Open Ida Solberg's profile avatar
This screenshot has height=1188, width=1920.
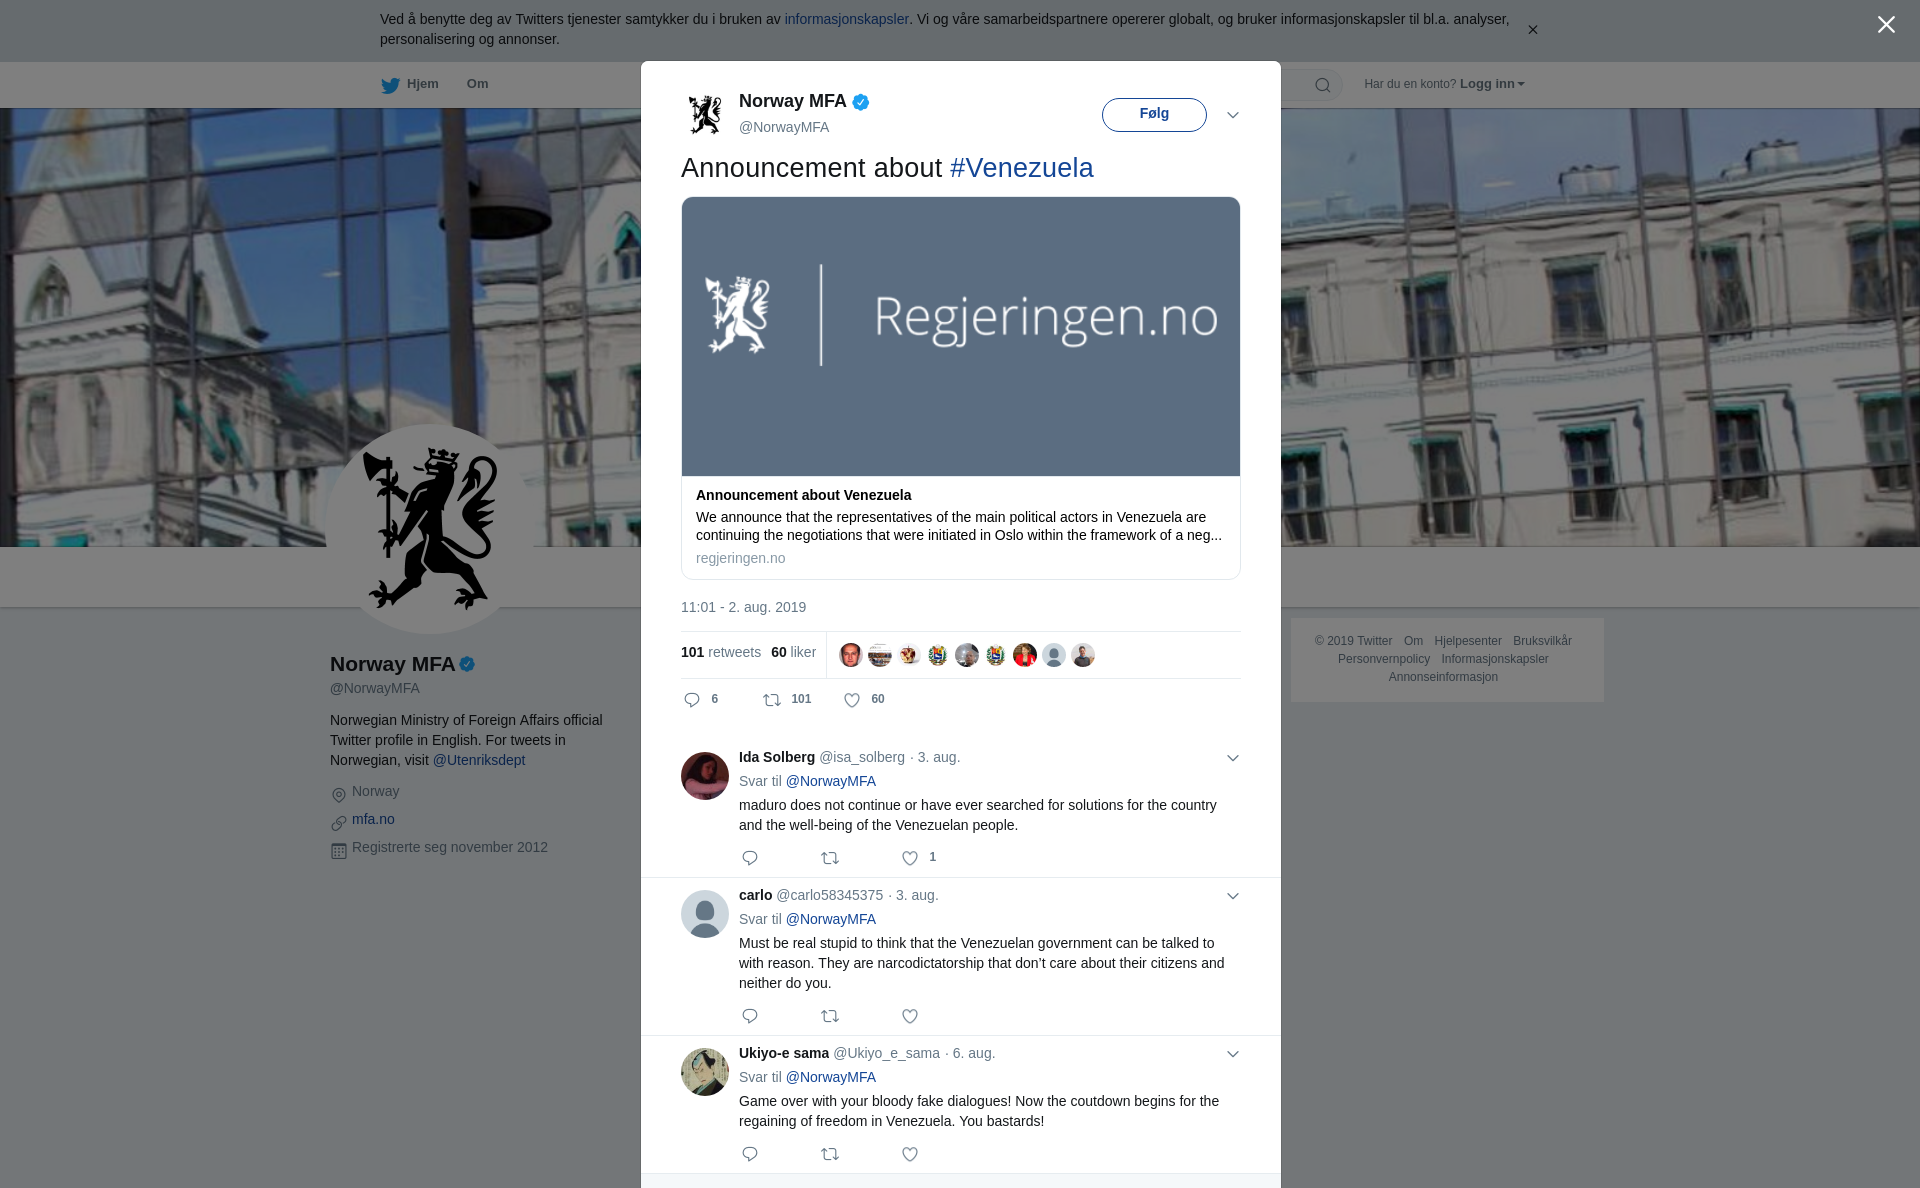click(x=705, y=776)
